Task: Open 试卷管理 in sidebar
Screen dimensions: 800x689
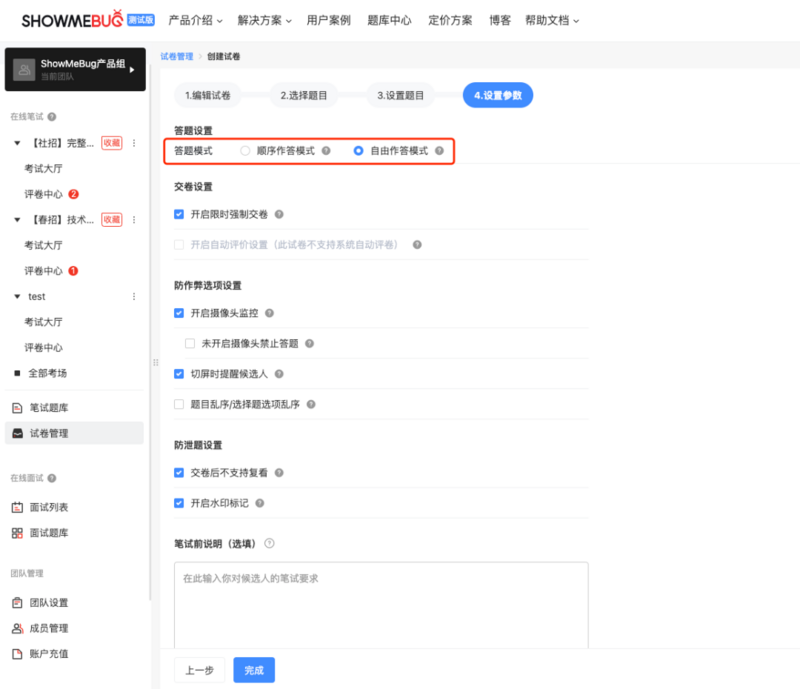Action: (74, 433)
